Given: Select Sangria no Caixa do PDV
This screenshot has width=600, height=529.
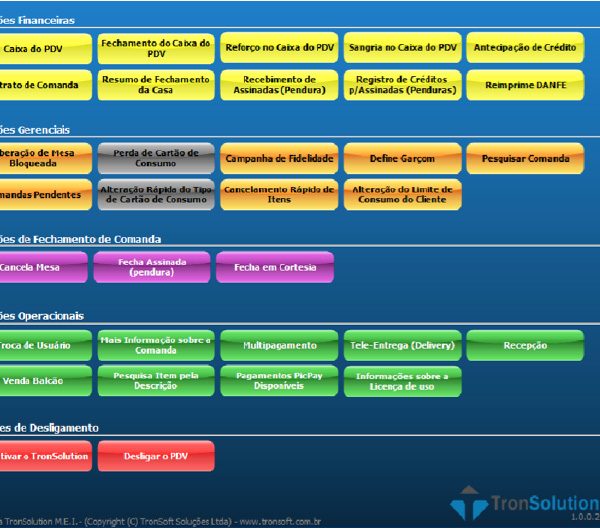Looking at the screenshot, I should [402, 48].
